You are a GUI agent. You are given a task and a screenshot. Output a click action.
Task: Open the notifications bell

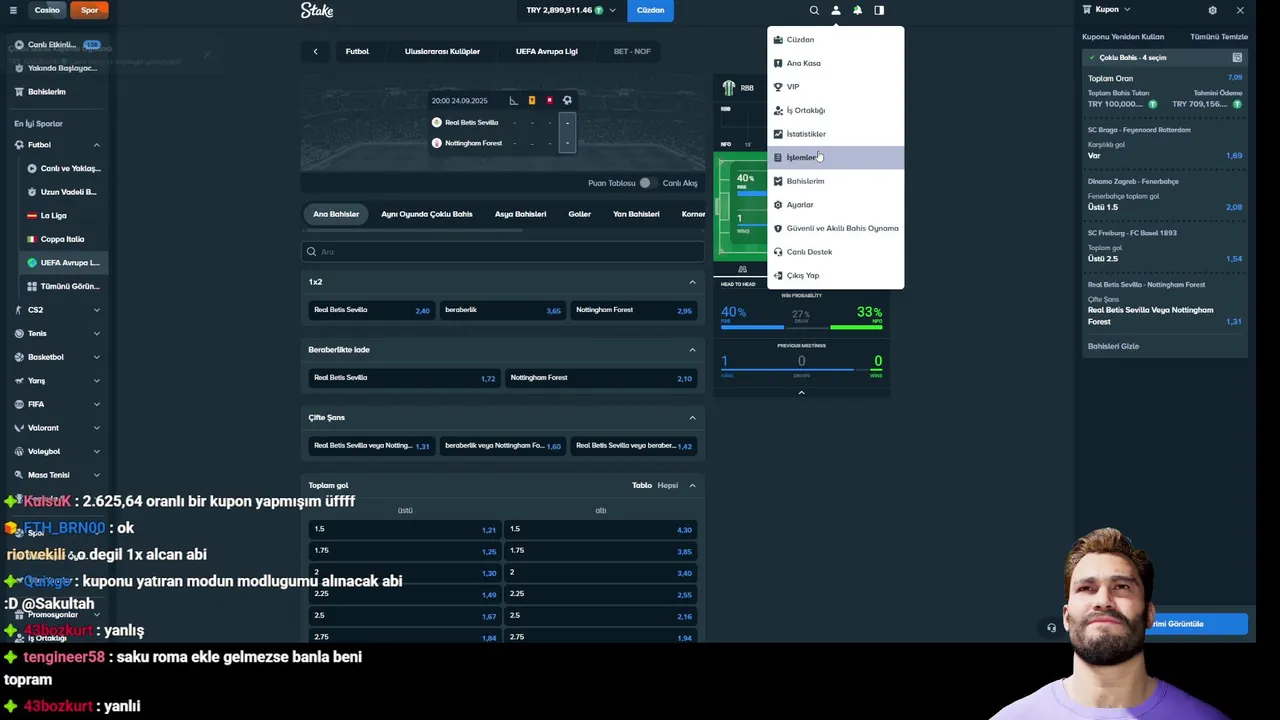click(857, 10)
